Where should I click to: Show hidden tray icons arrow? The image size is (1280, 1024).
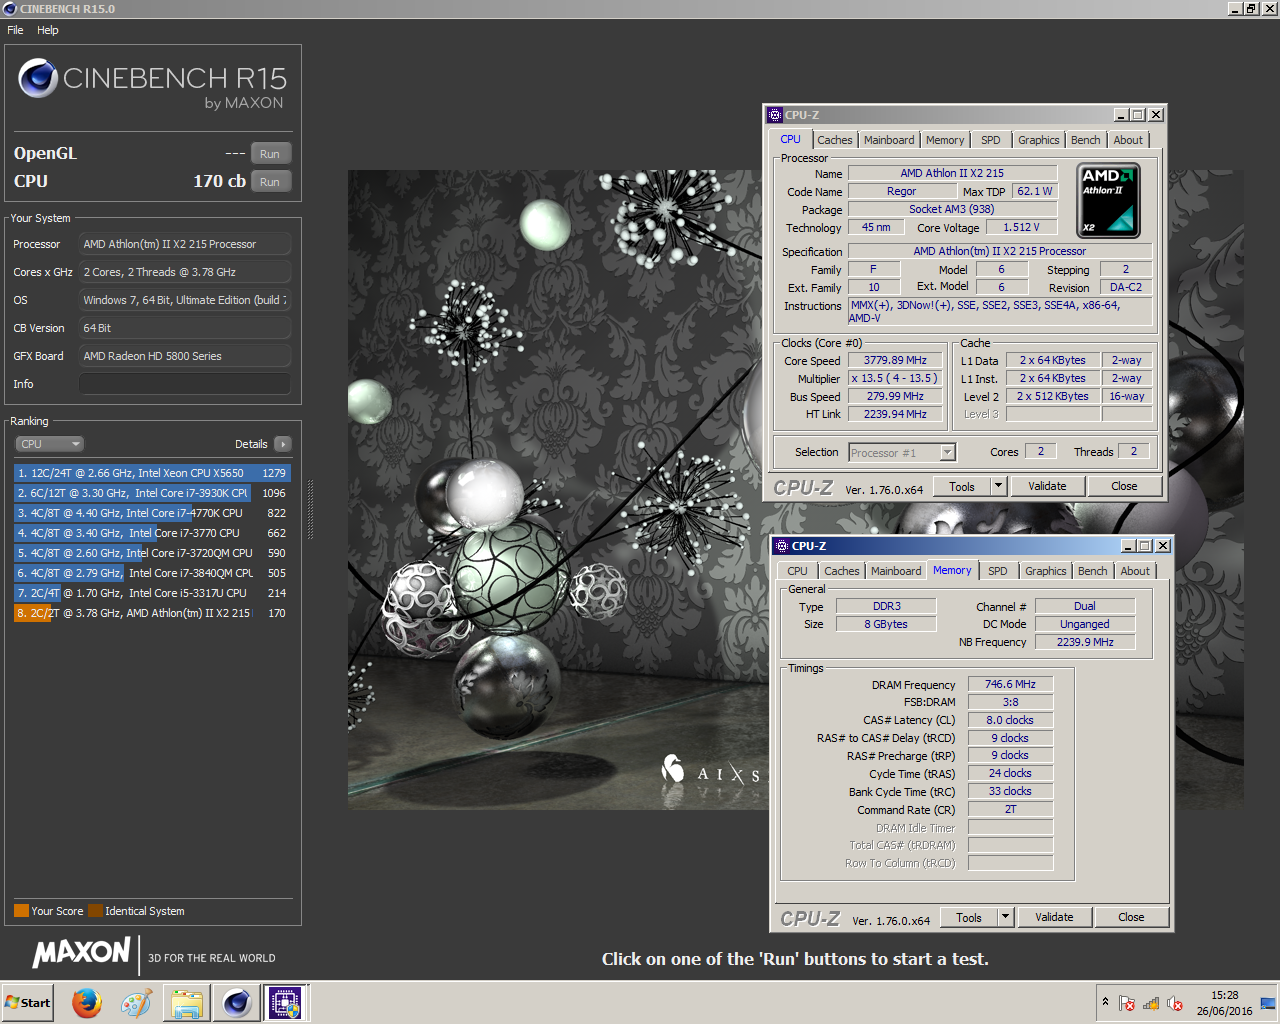point(1105,1002)
